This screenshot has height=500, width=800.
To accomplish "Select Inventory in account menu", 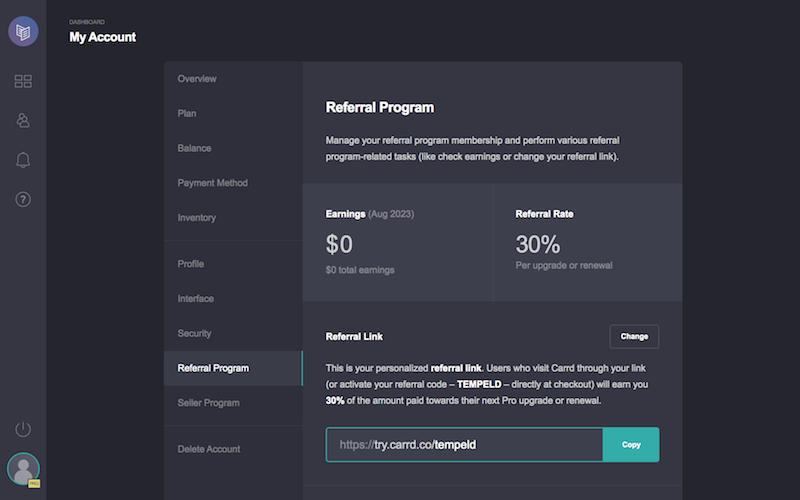I will pyautogui.click(x=197, y=217).
